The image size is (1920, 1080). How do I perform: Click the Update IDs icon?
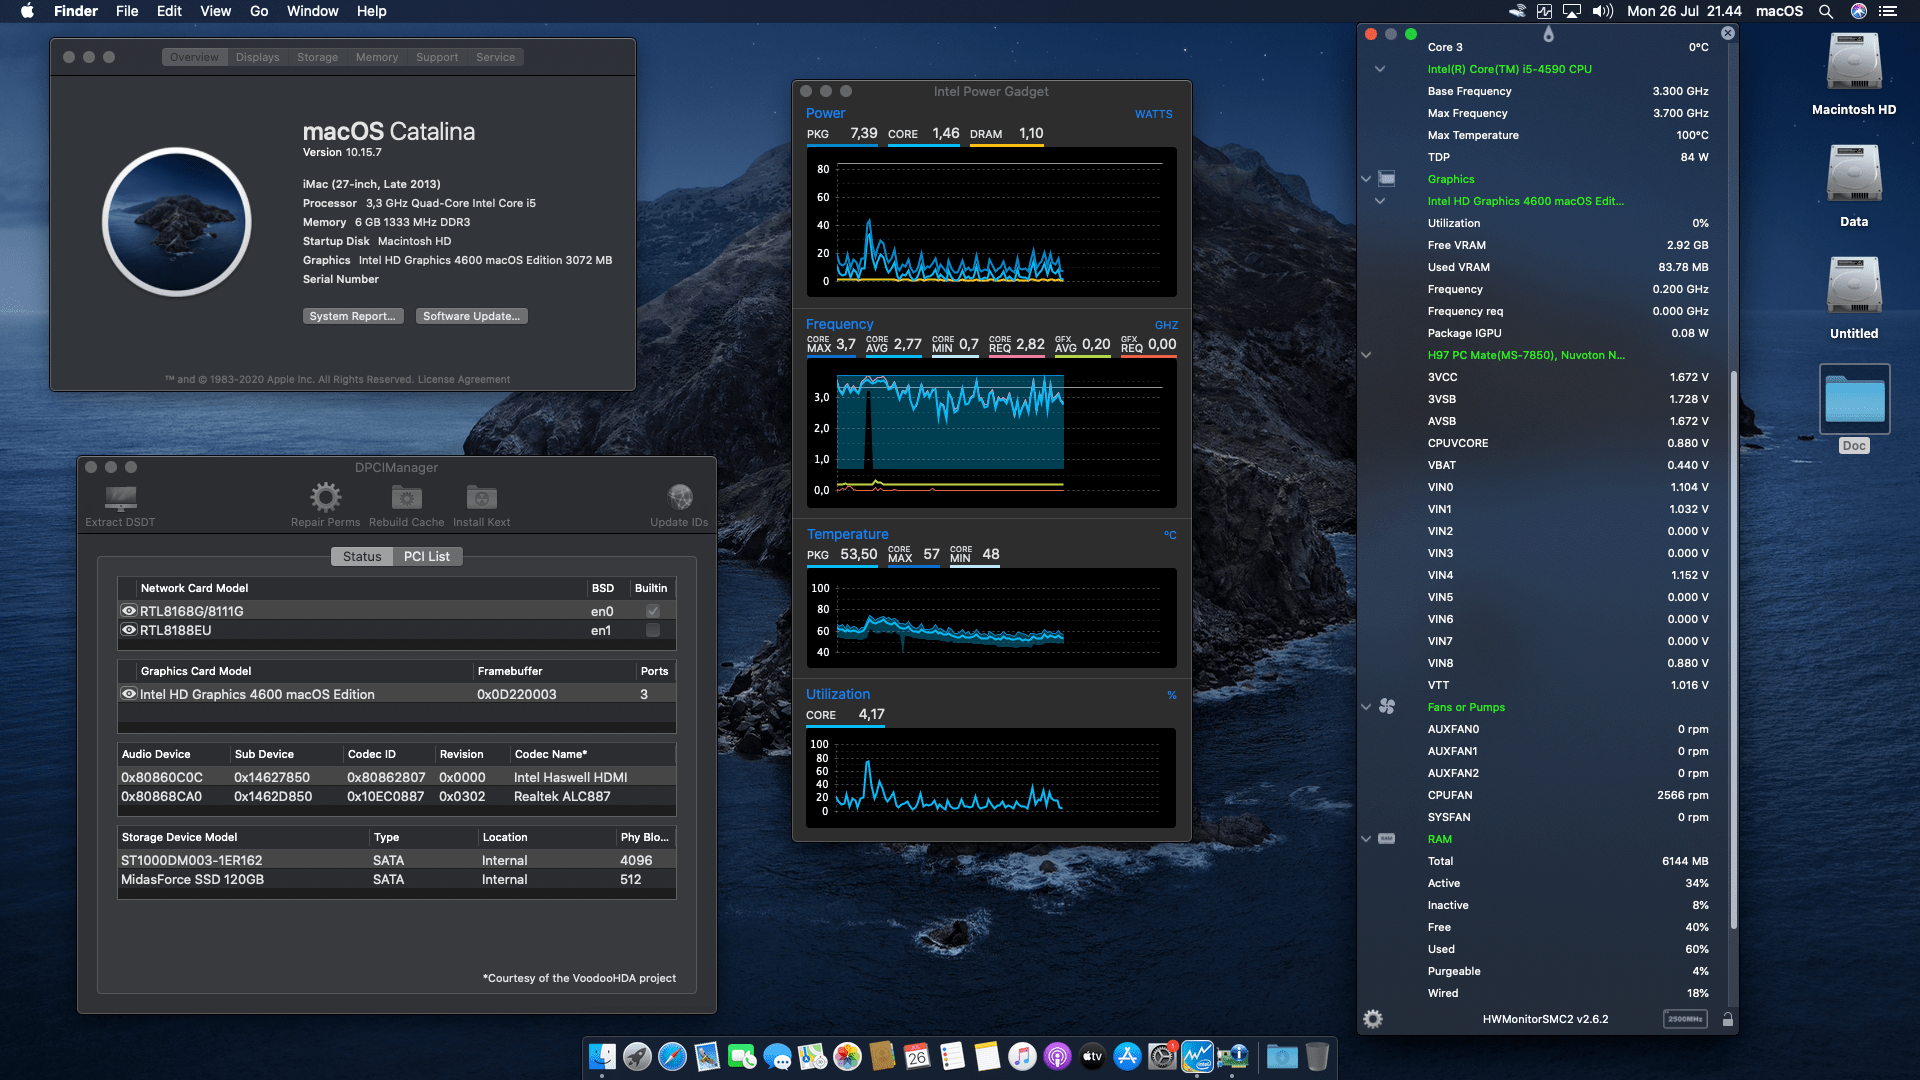coord(680,497)
